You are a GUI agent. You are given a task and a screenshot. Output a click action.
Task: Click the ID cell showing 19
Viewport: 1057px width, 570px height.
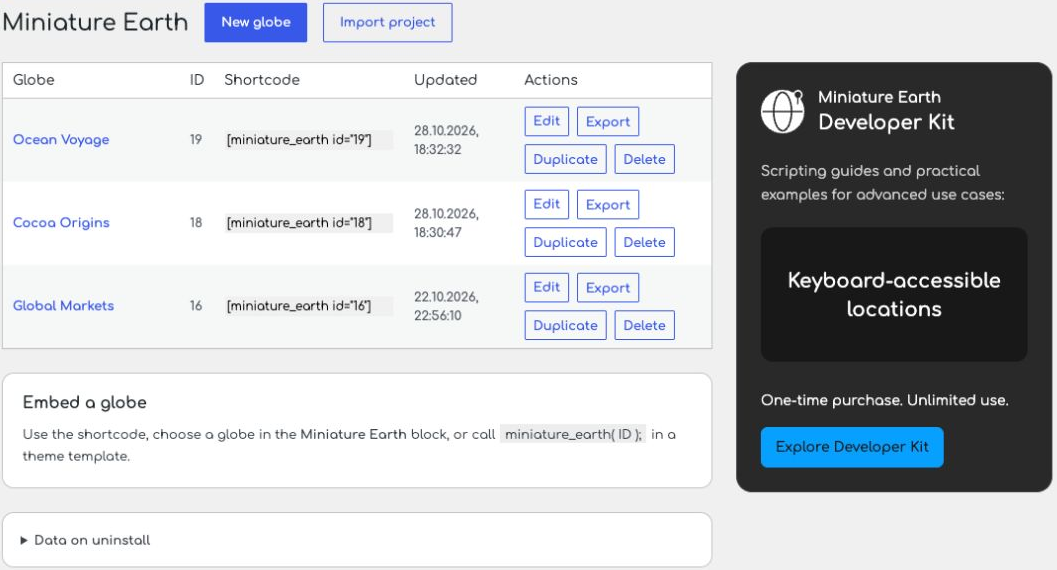click(x=195, y=139)
